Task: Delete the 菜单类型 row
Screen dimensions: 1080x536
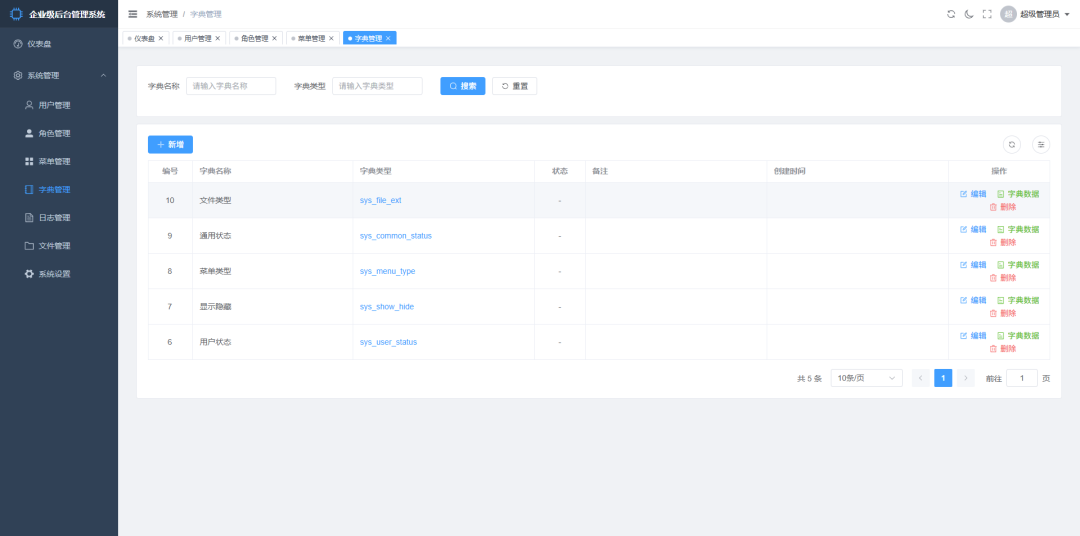Action: pos(1003,278)
